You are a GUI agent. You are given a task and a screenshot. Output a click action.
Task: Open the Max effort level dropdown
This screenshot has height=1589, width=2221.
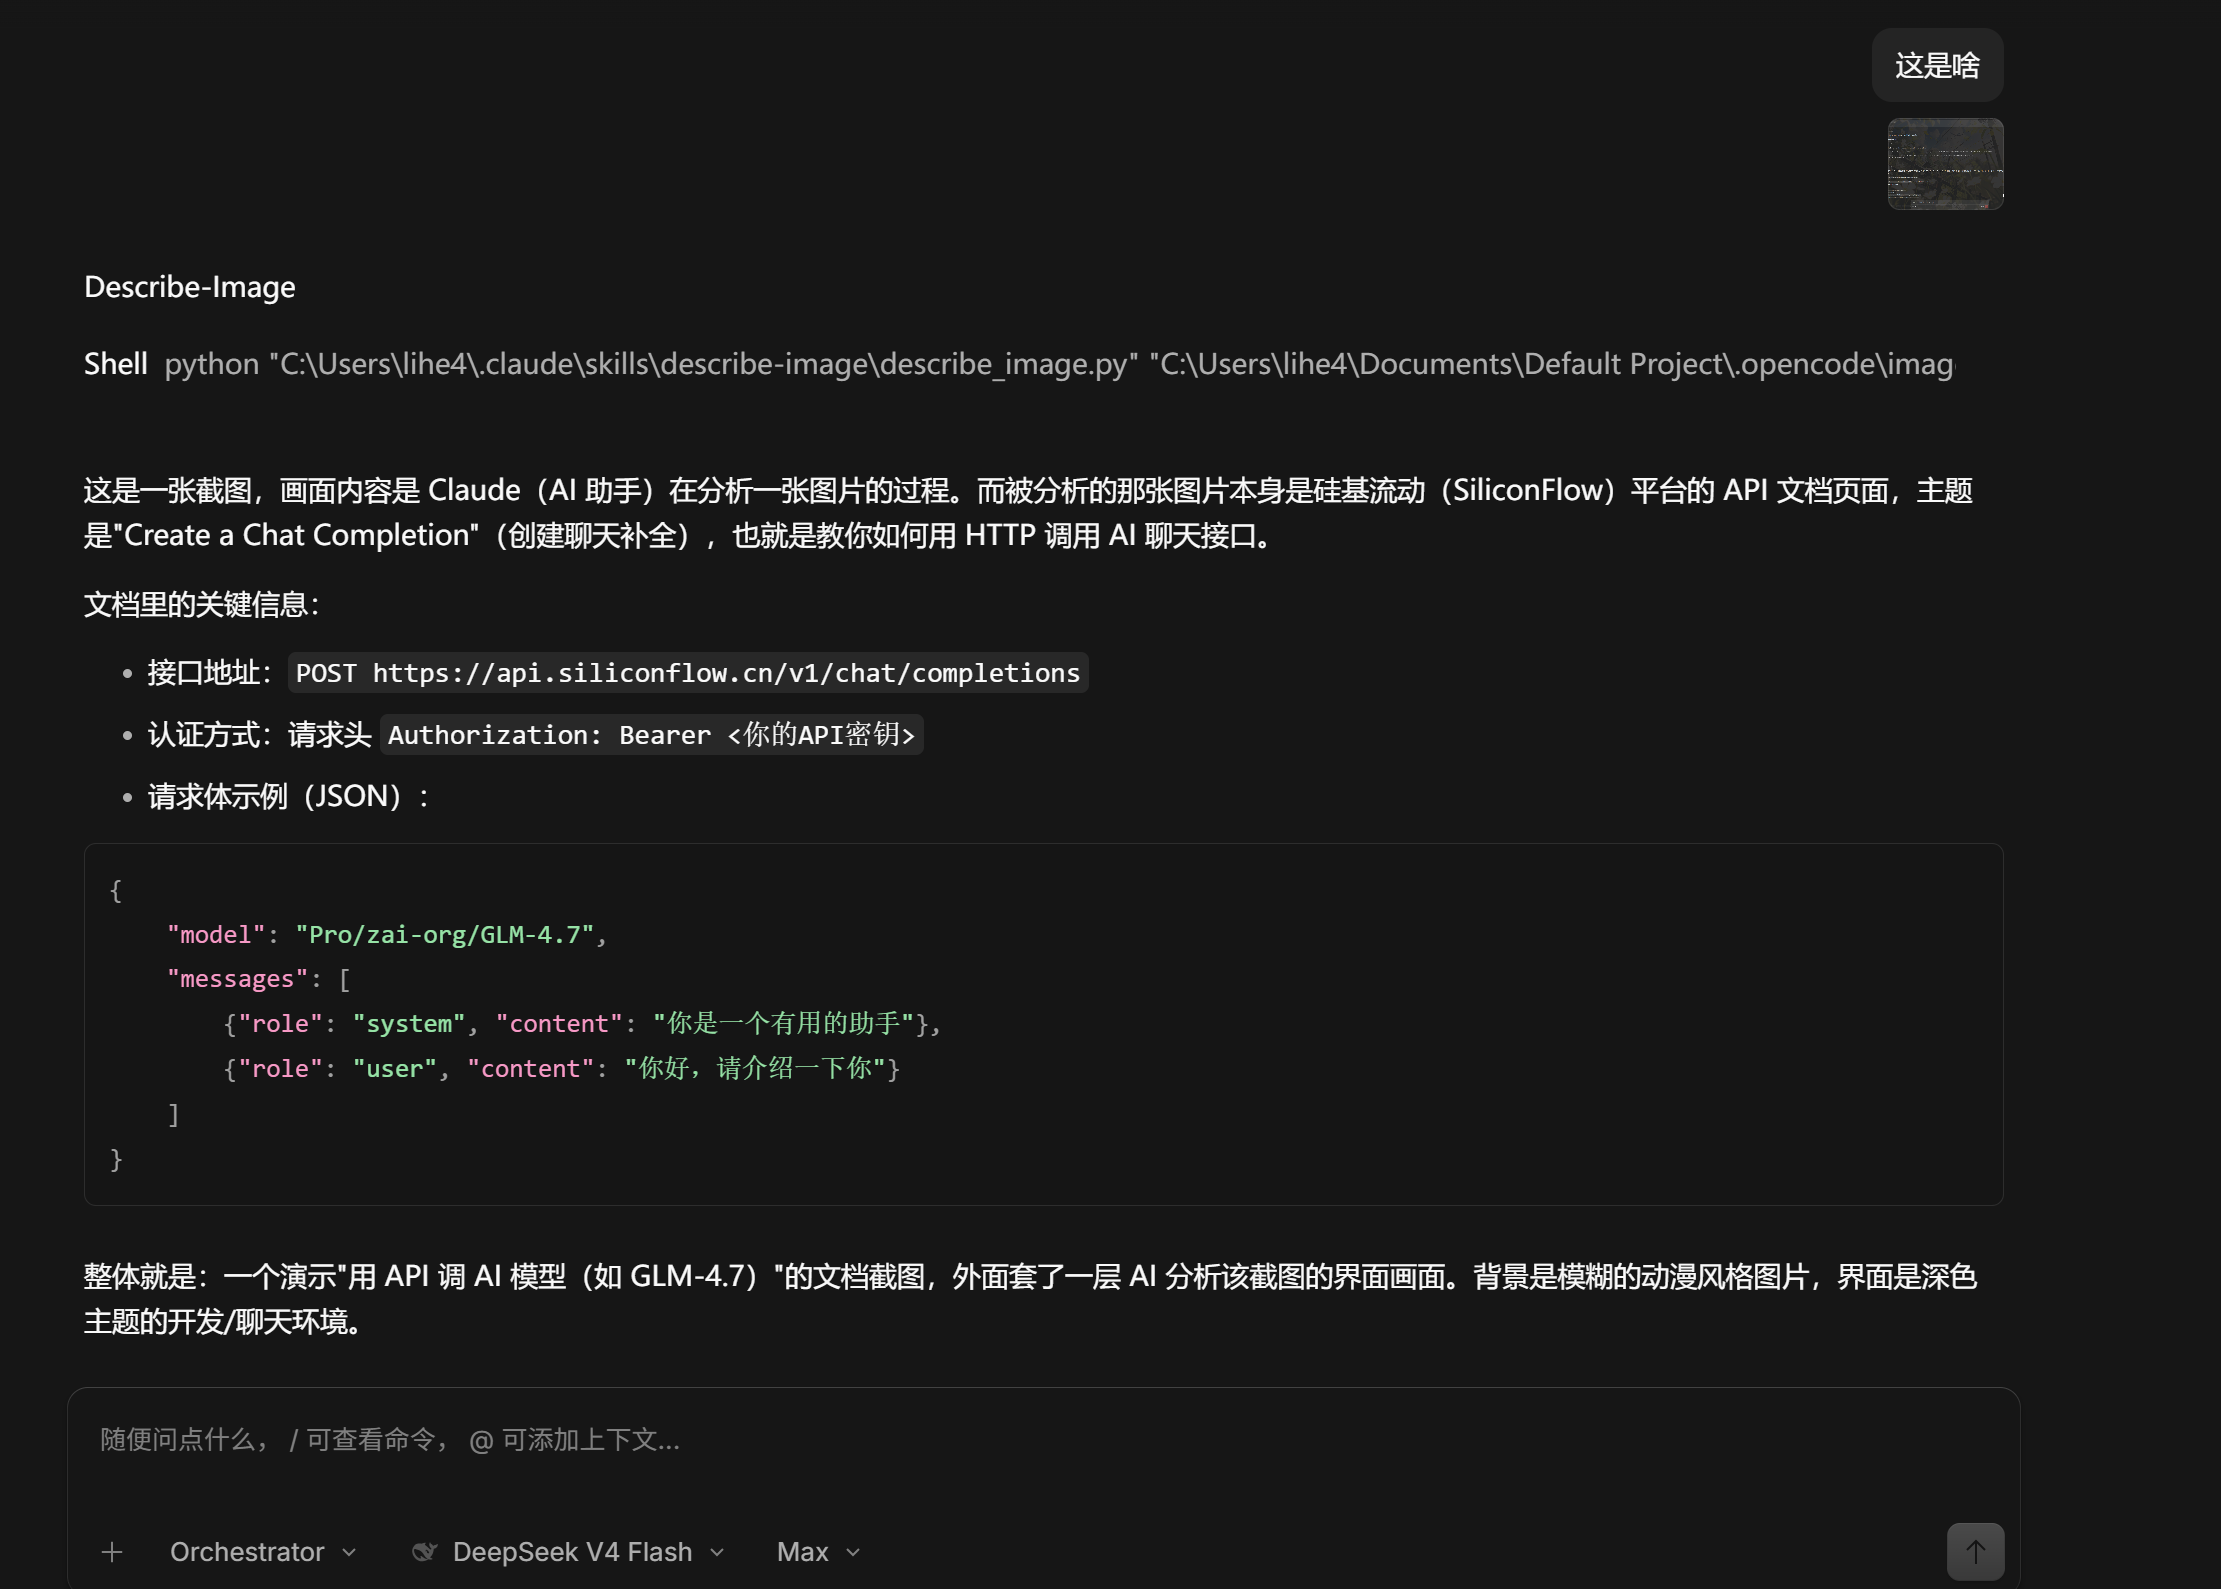[x=818, y=1551]
